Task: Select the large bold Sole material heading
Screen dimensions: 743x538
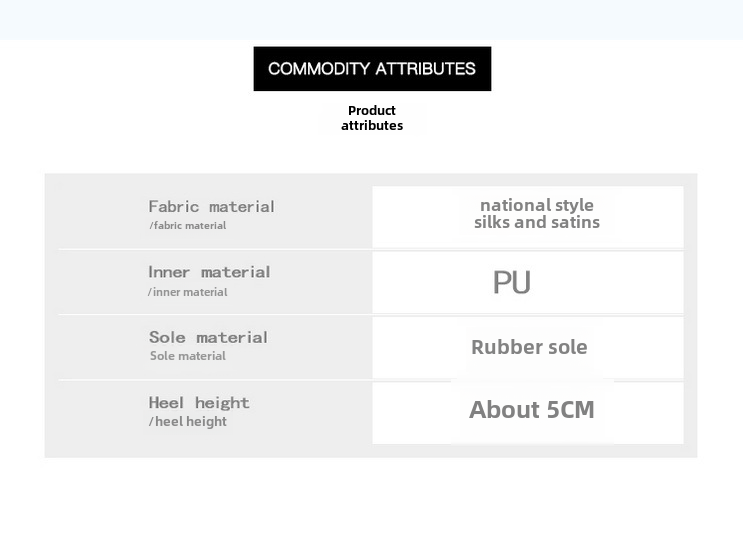Action: pos(208,337)
